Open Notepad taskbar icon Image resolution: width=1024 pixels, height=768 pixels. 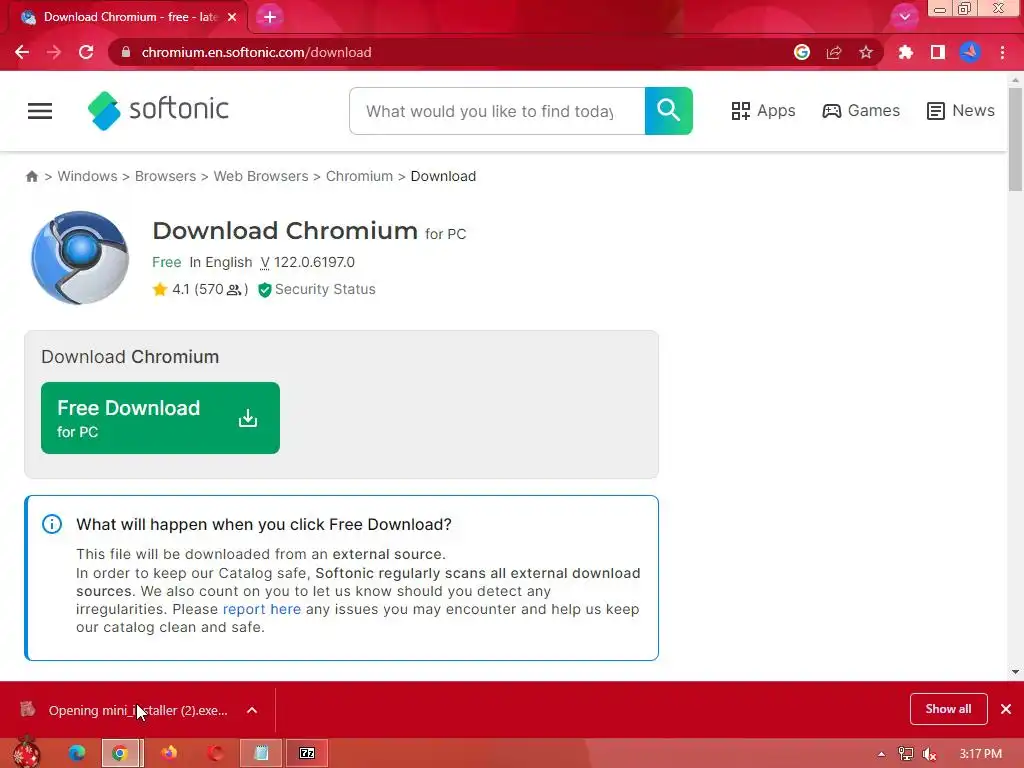261,753
